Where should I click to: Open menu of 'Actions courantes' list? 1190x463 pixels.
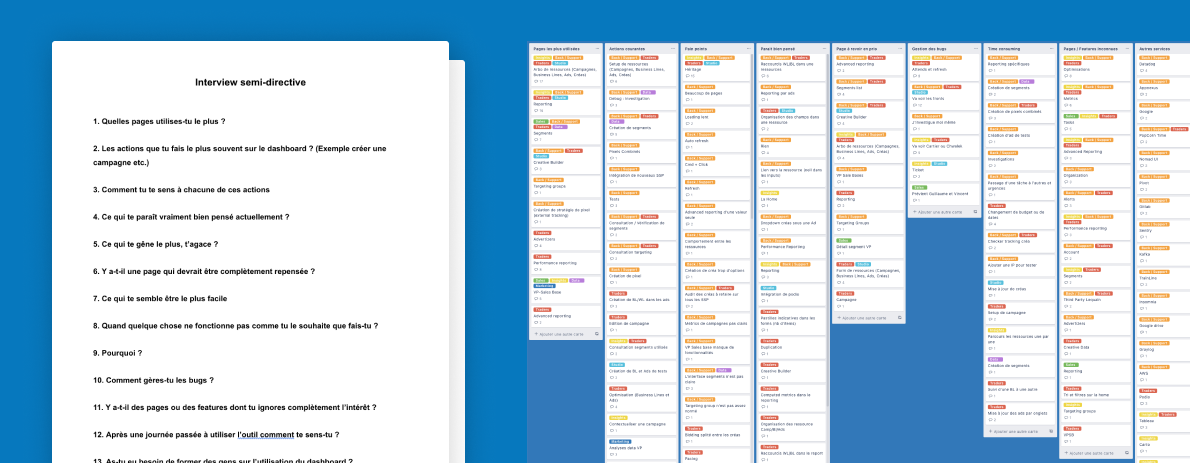click(x=673, y=49)
